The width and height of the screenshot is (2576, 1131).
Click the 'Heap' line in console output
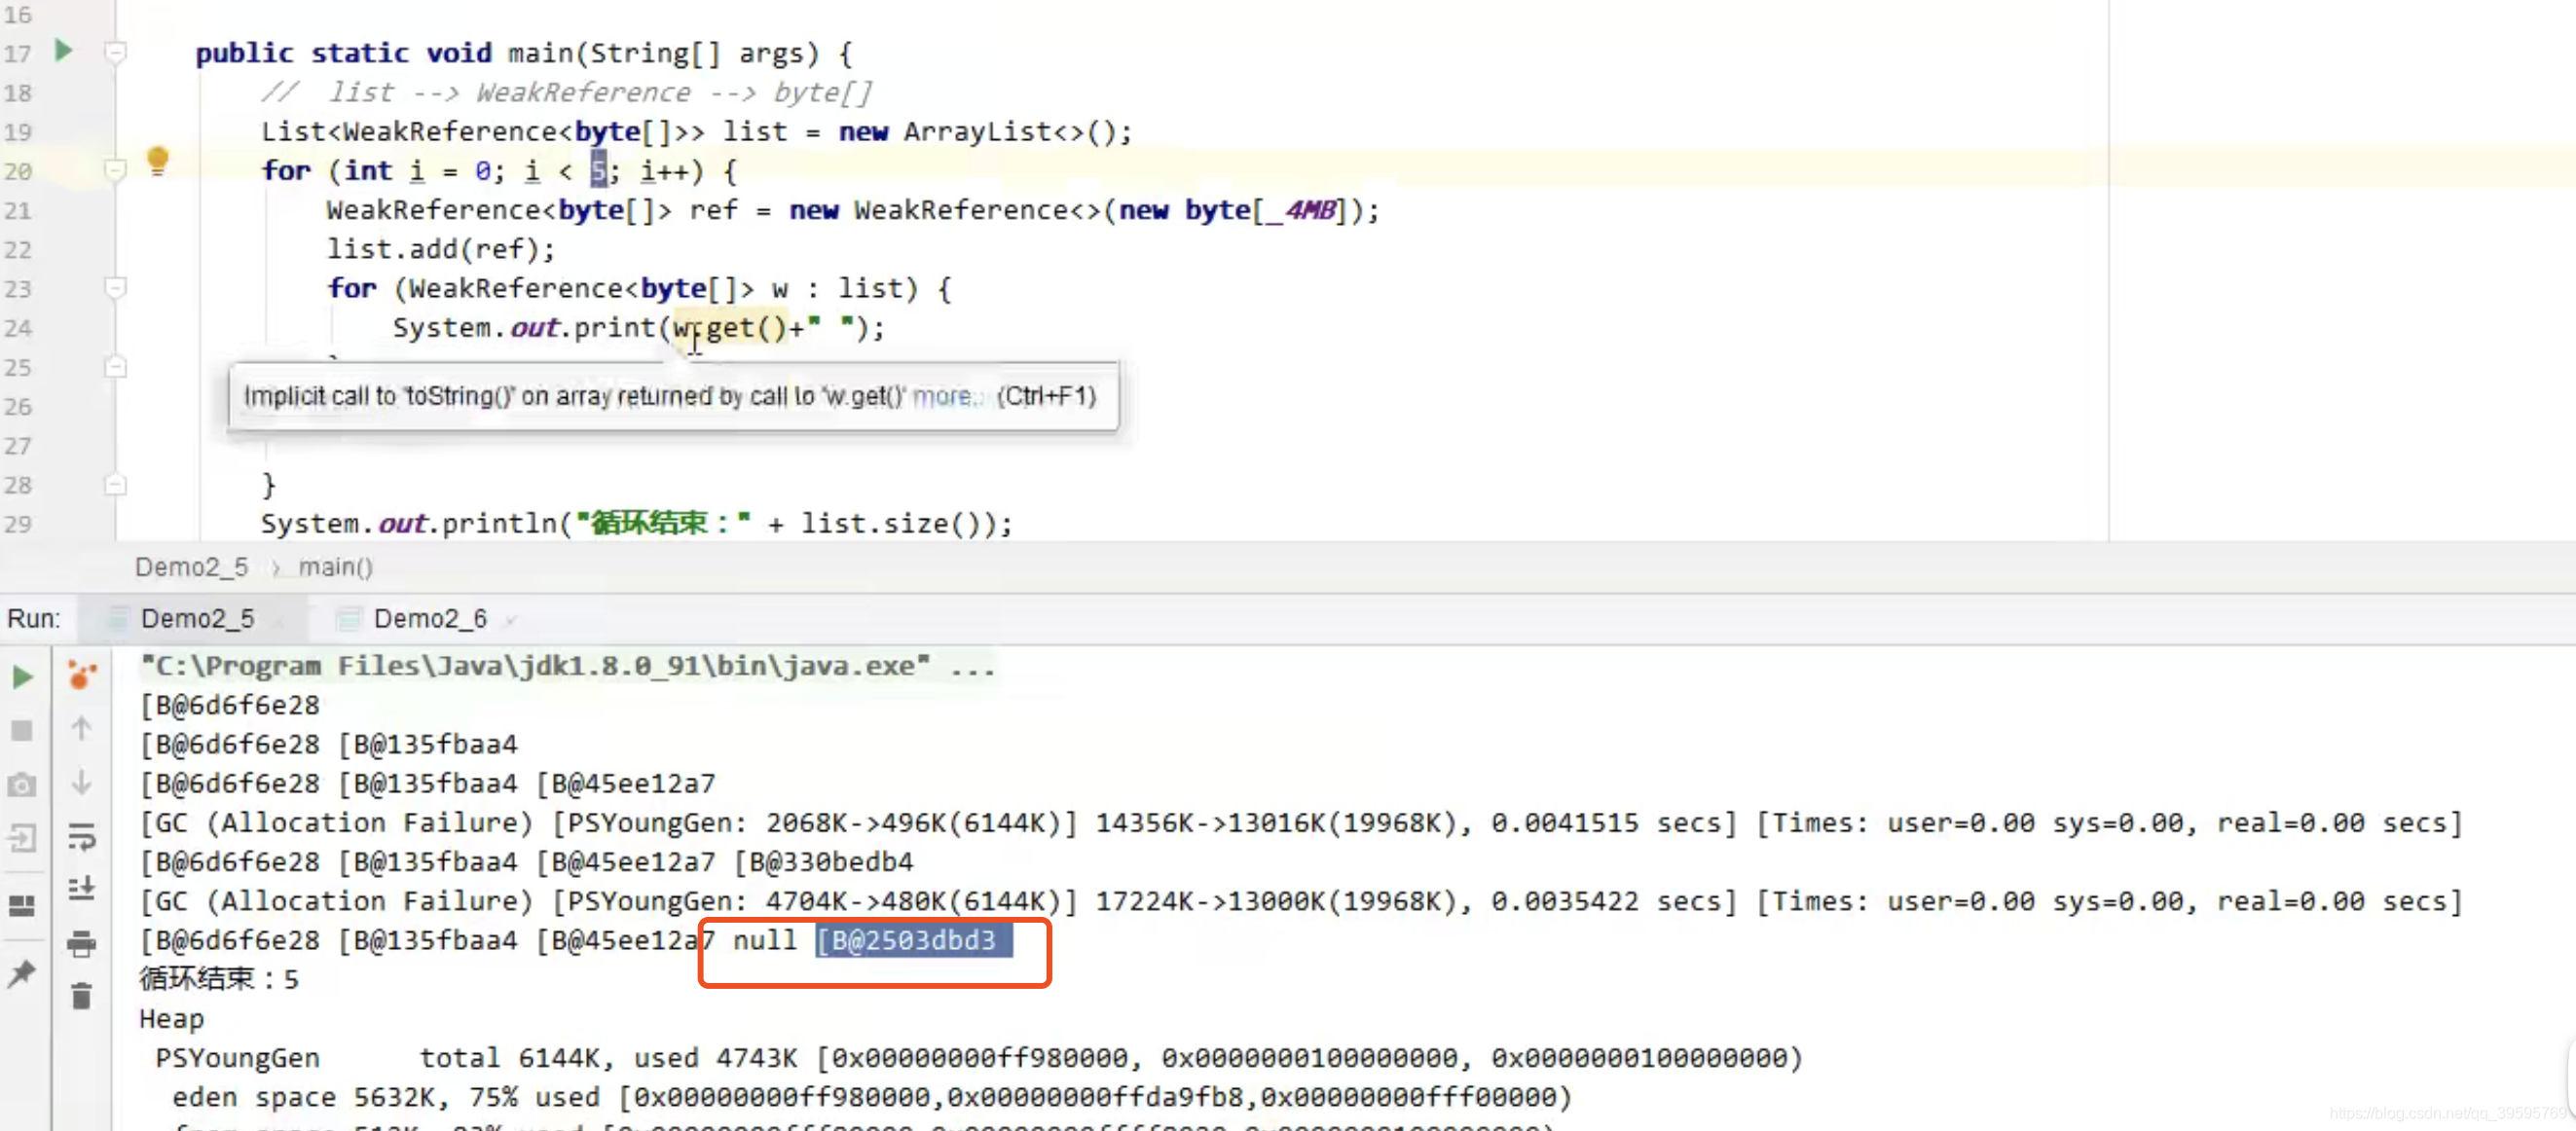[172, 1018]
